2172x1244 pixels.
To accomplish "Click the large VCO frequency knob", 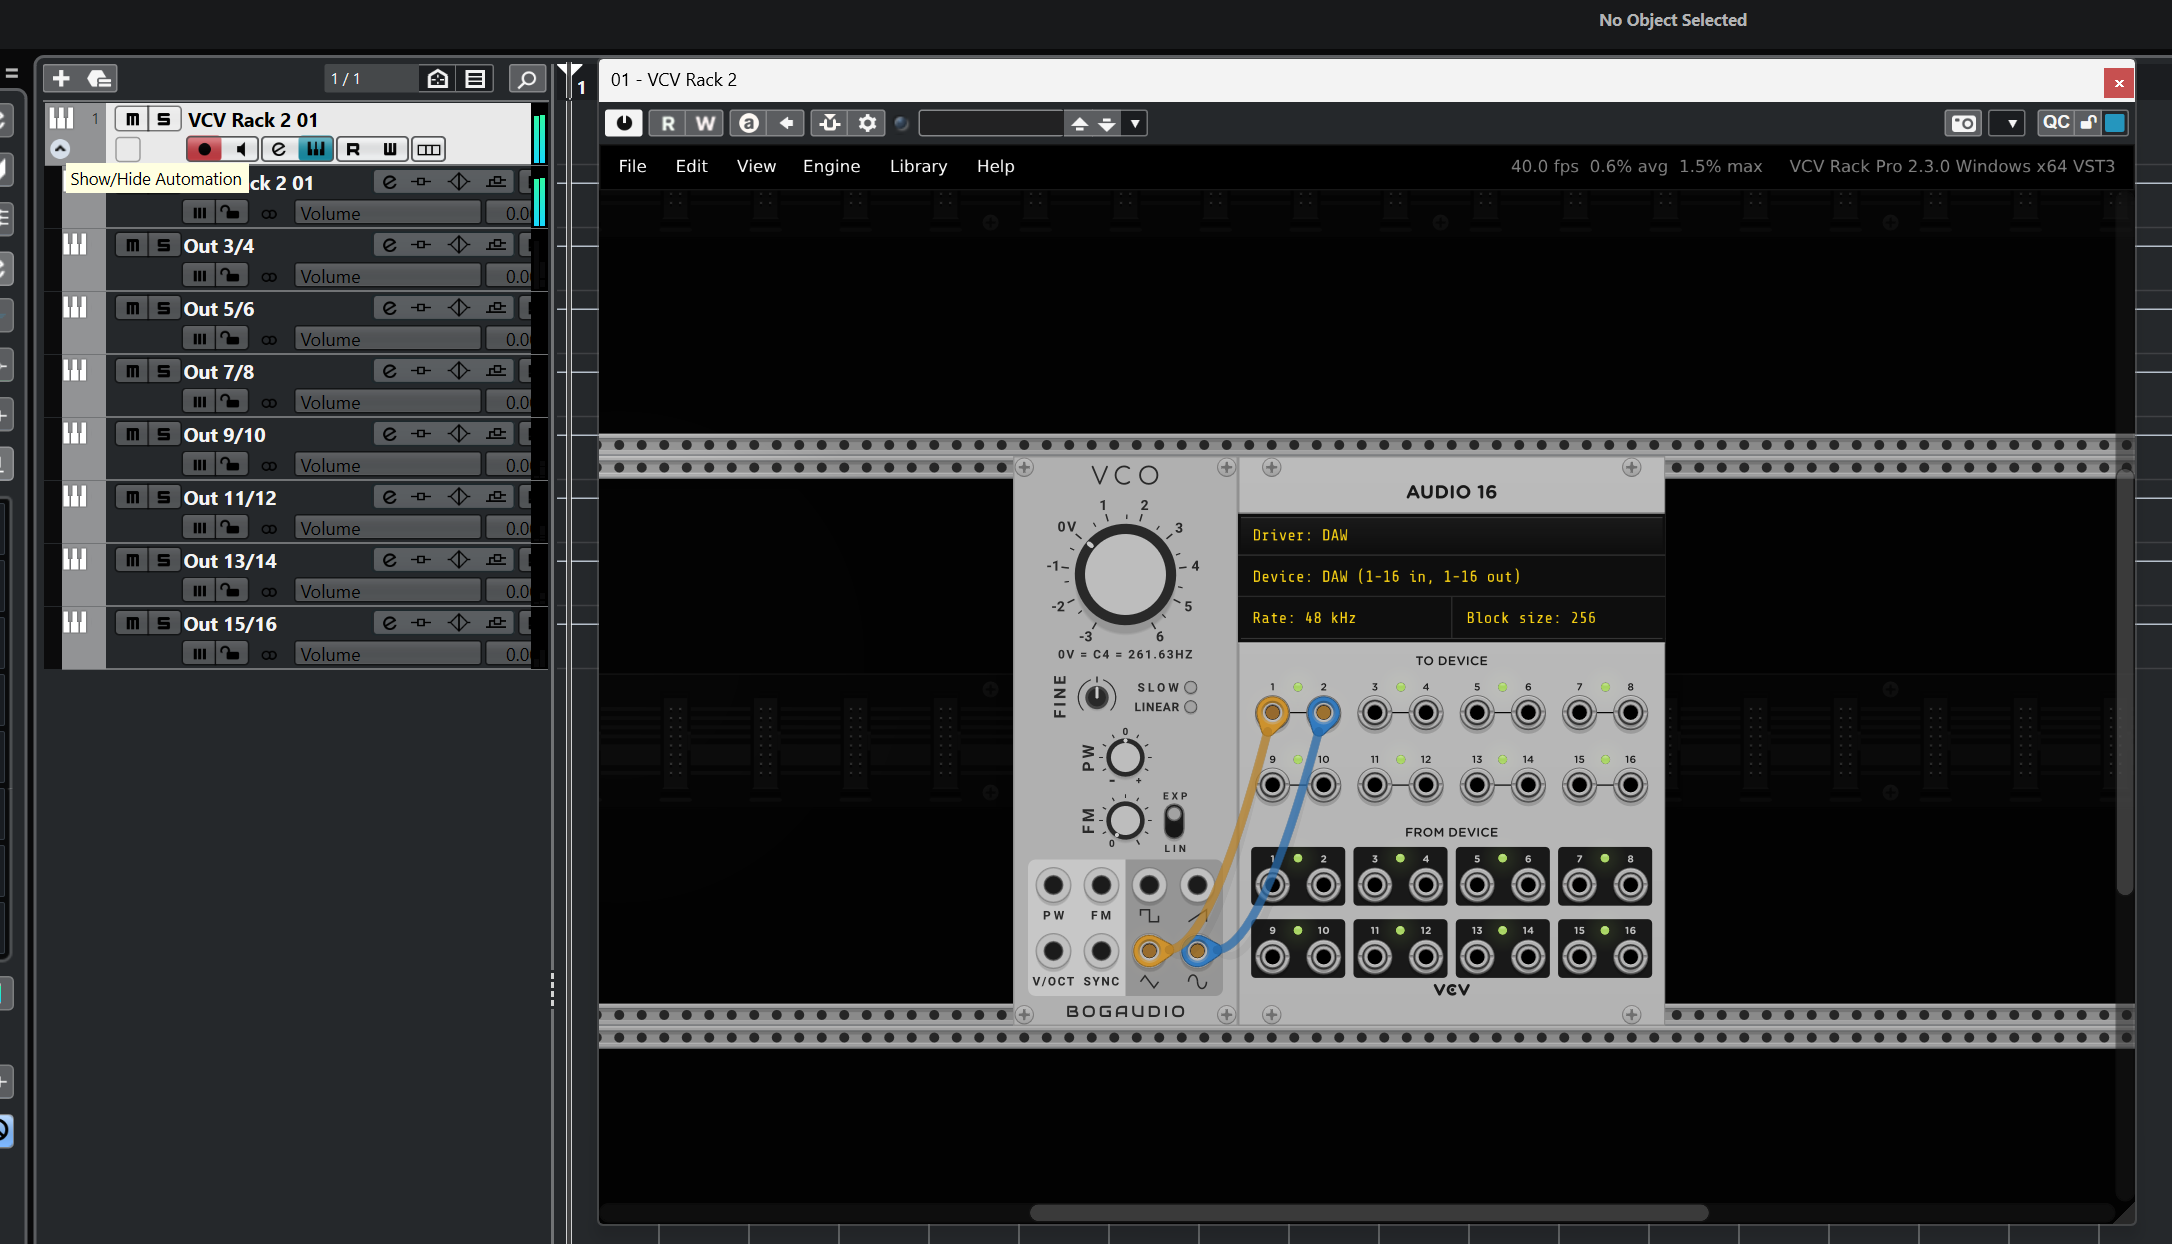I will tap(1125, 575).
